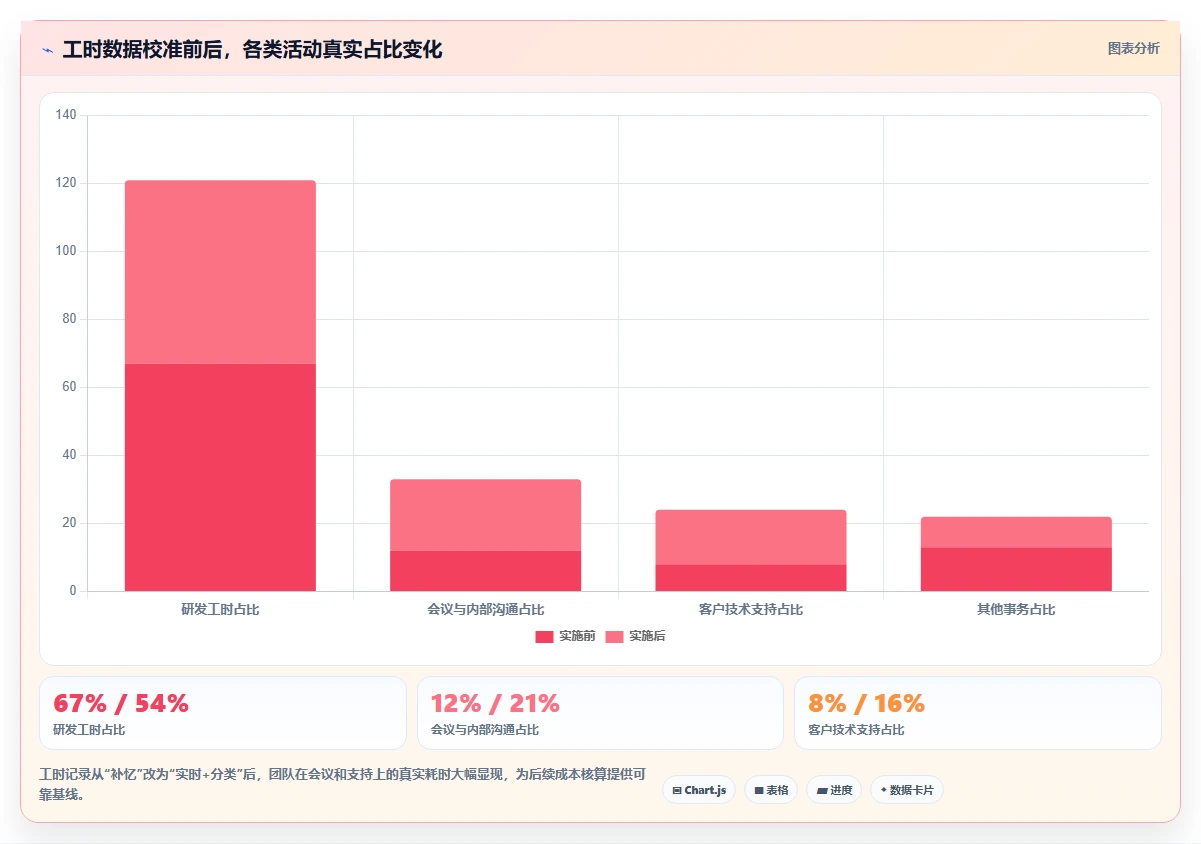This screenshot has height=844, width=1201.
Task: Click the 100 y-axis tick label
Action: pos(66,251)
